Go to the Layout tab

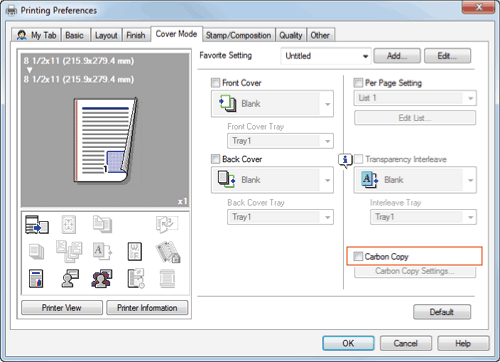(106, 35)
